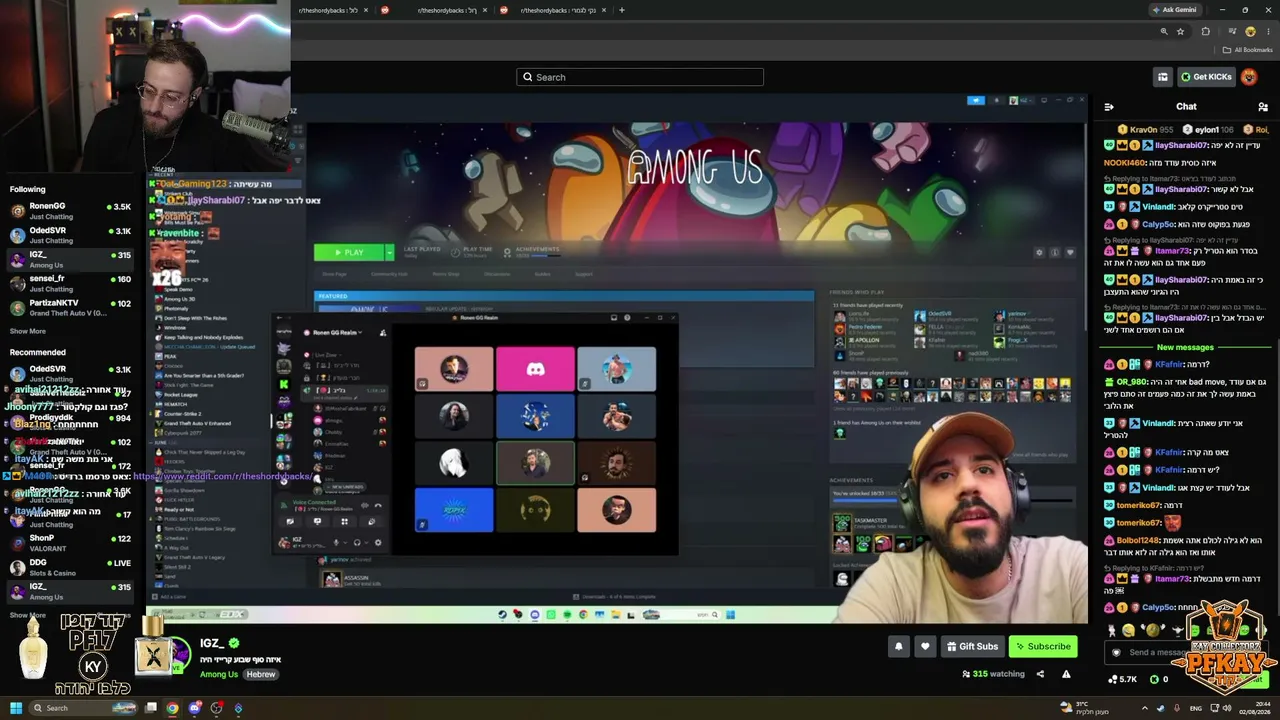Image resolution: width=1280 pixels, height=720 pixels.
Task: Open OBS Studio from the taskbar
Action: [x=217, y=708]
